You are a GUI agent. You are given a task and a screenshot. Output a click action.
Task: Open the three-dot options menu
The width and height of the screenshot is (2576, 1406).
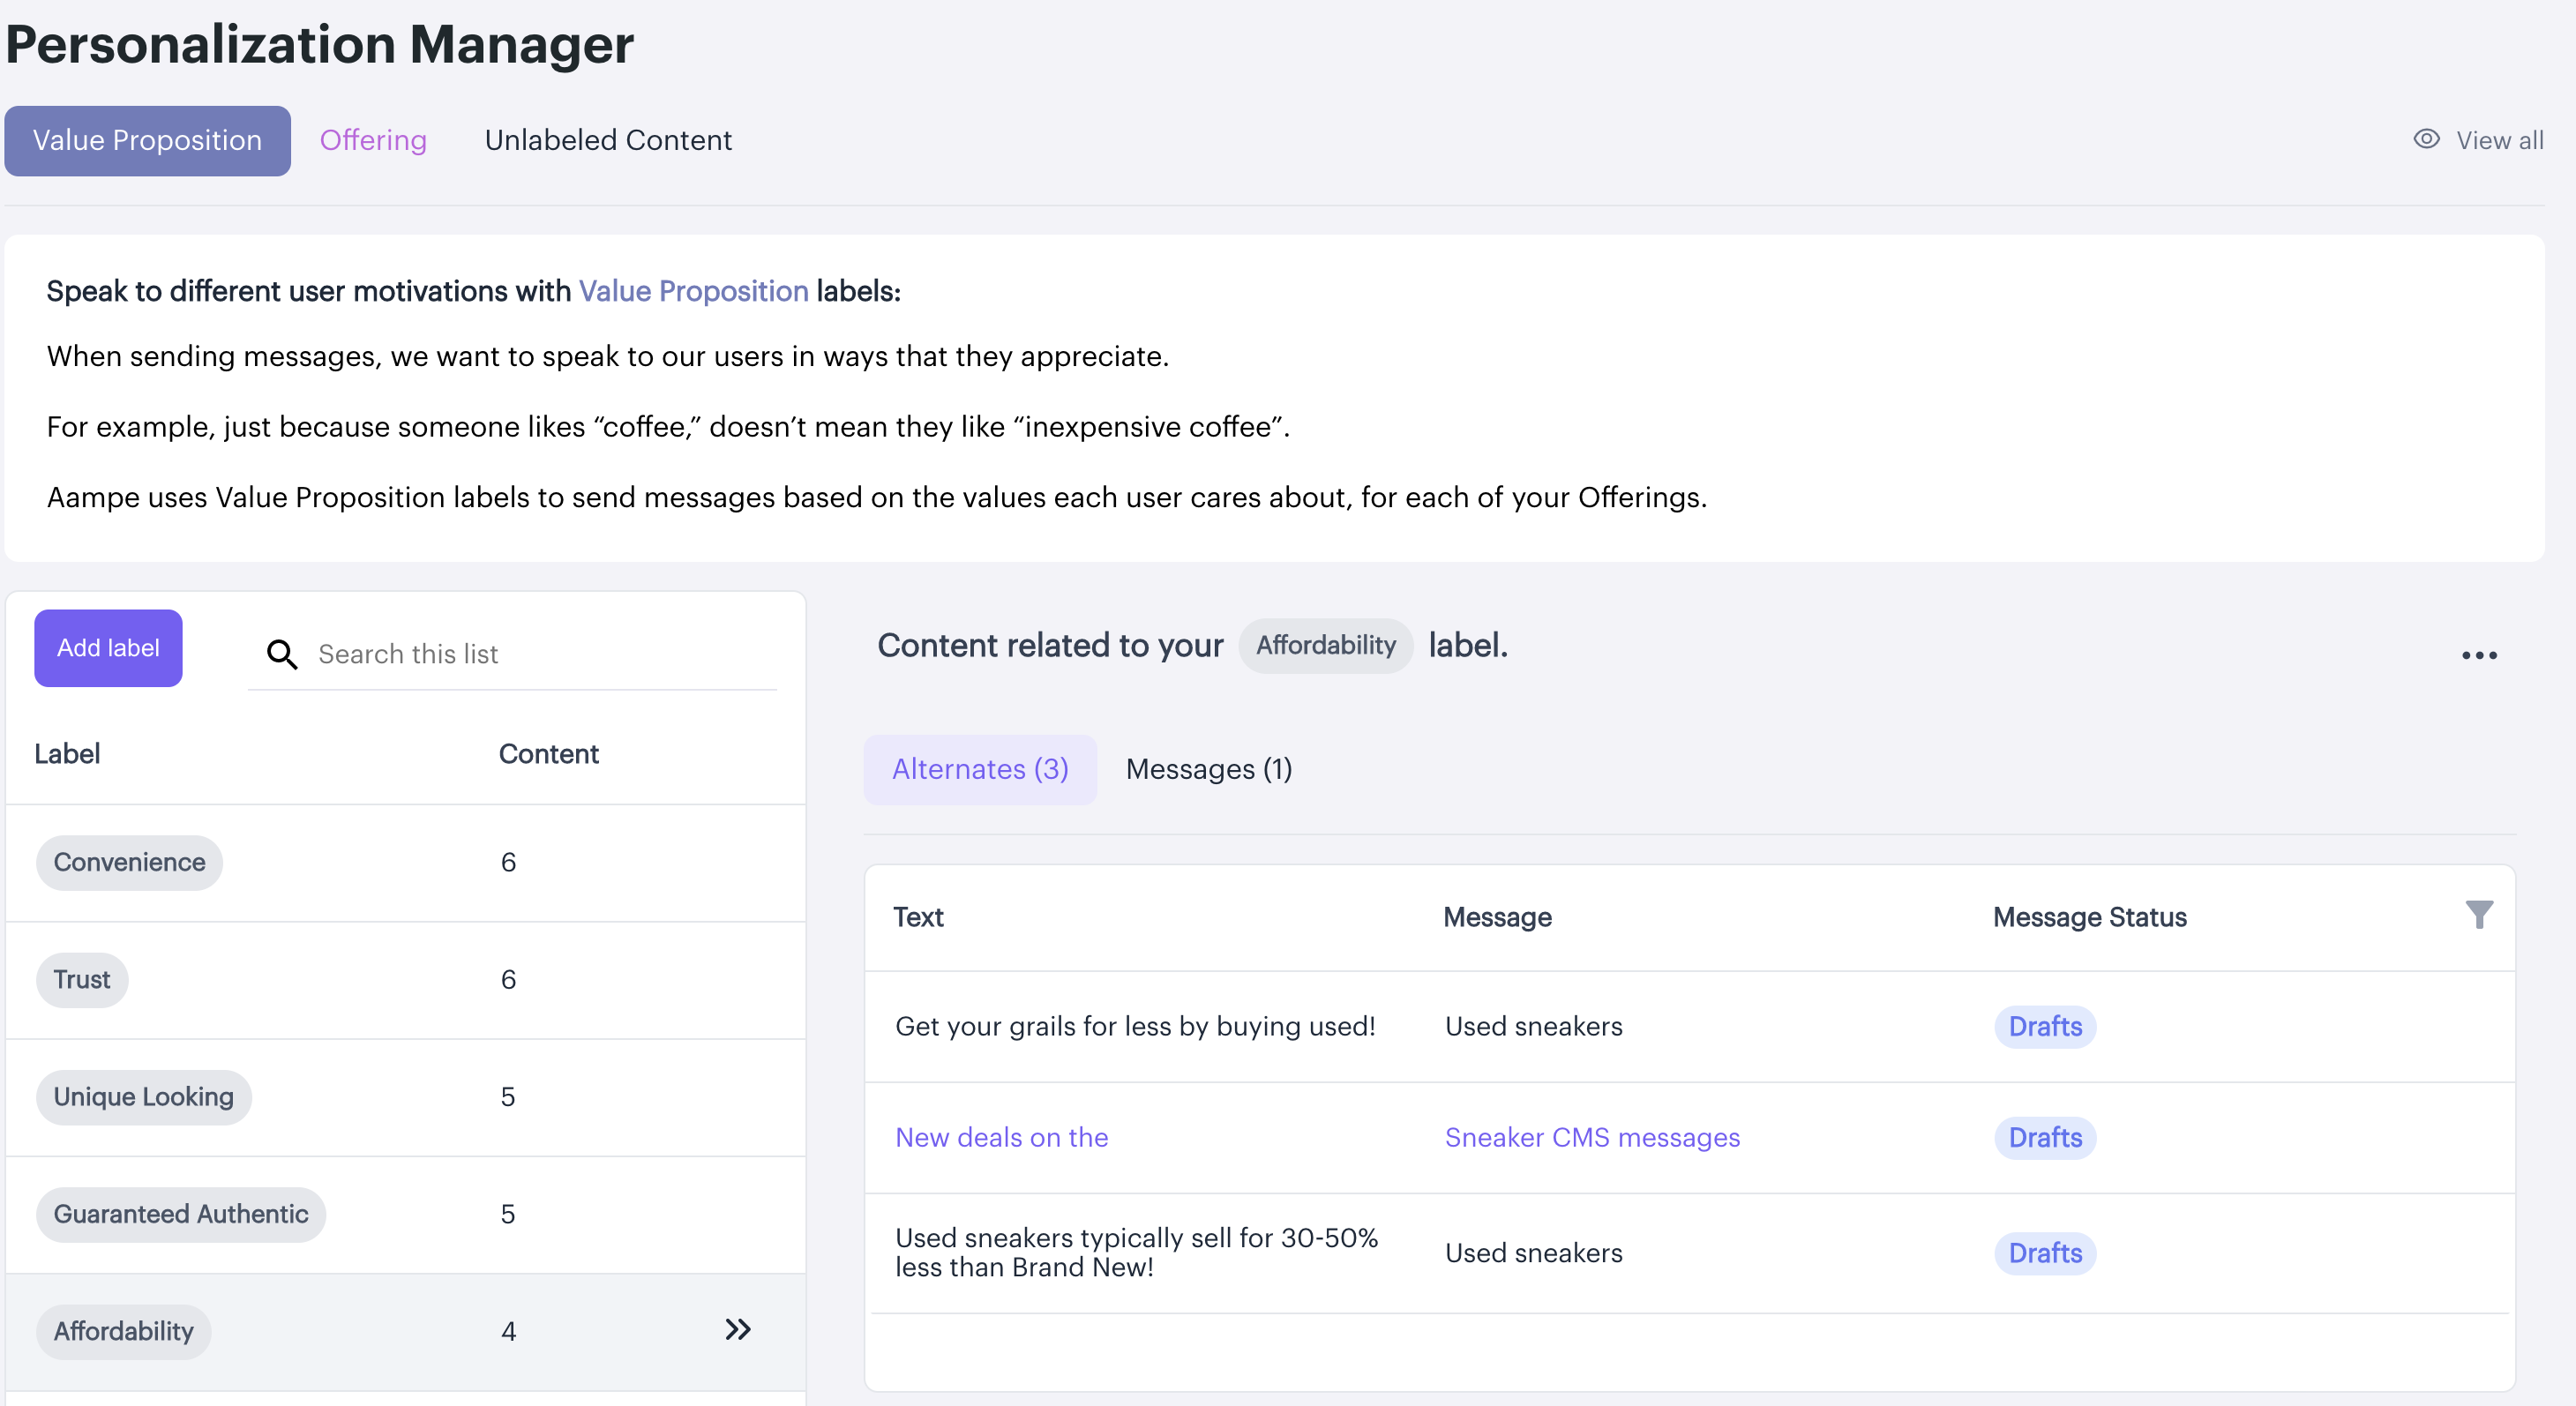(2479, 656)
